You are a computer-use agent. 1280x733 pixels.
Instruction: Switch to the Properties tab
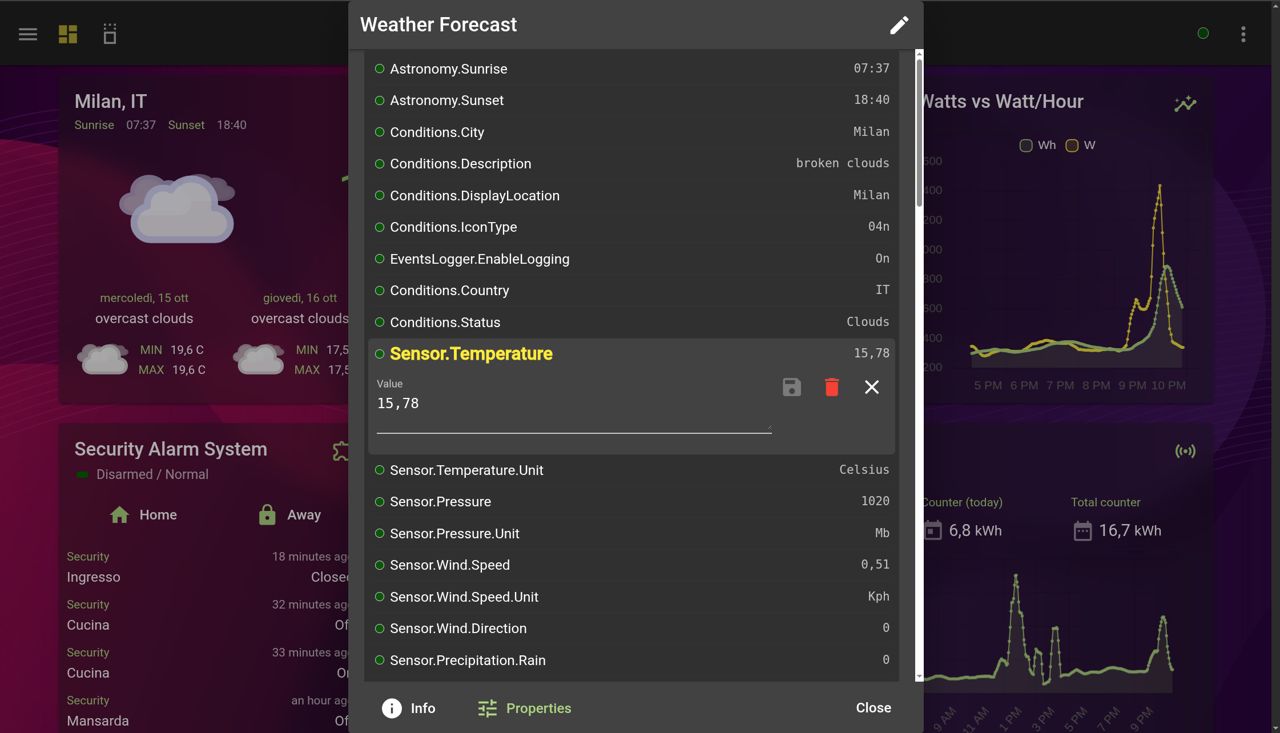pyautogui.click(x=525, y=708)
